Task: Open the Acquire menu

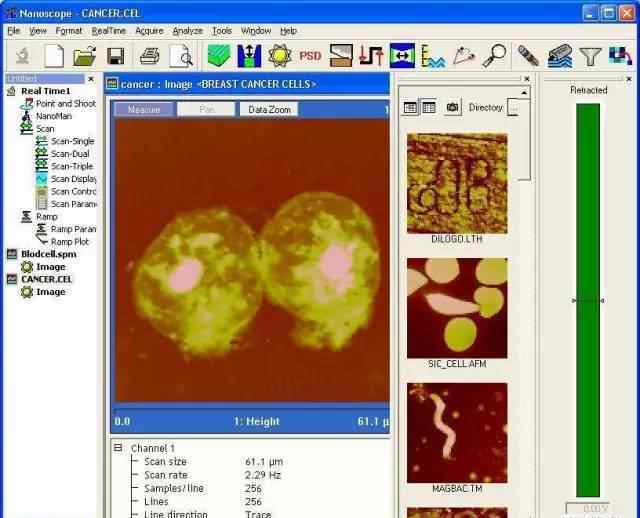Action: tap(149, 31)
